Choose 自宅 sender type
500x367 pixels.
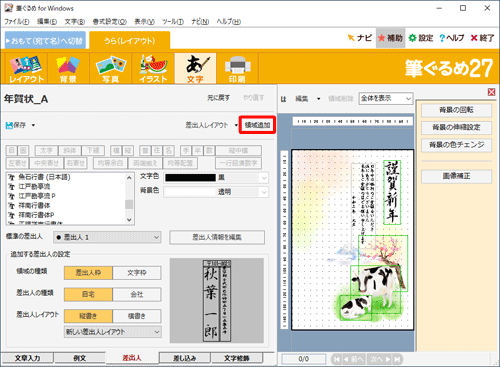[88, 294]
